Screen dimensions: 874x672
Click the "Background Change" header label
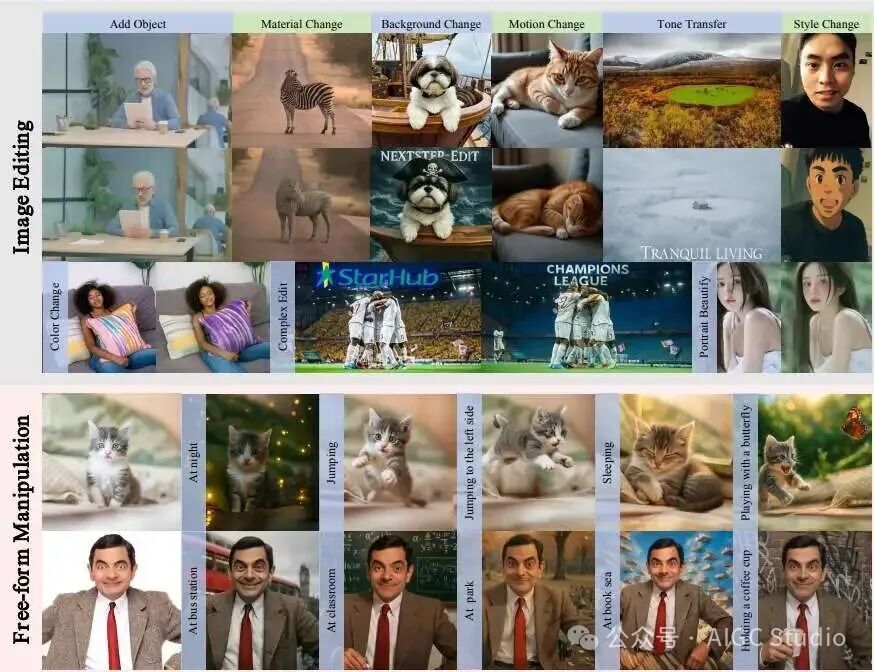(431, 24)
